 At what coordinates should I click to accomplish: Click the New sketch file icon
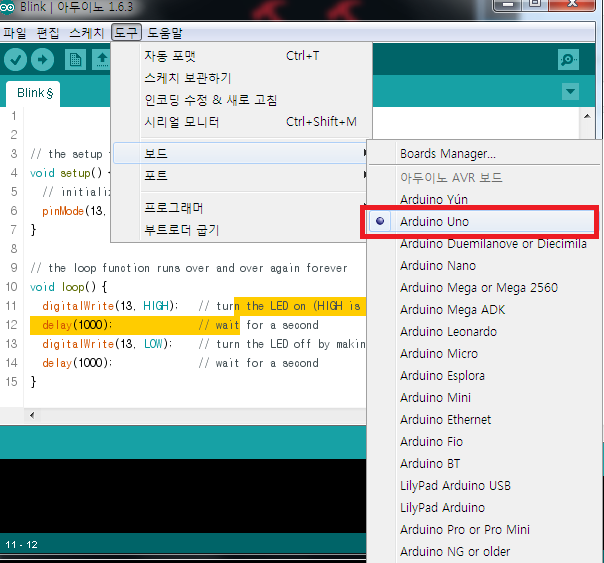75,60
